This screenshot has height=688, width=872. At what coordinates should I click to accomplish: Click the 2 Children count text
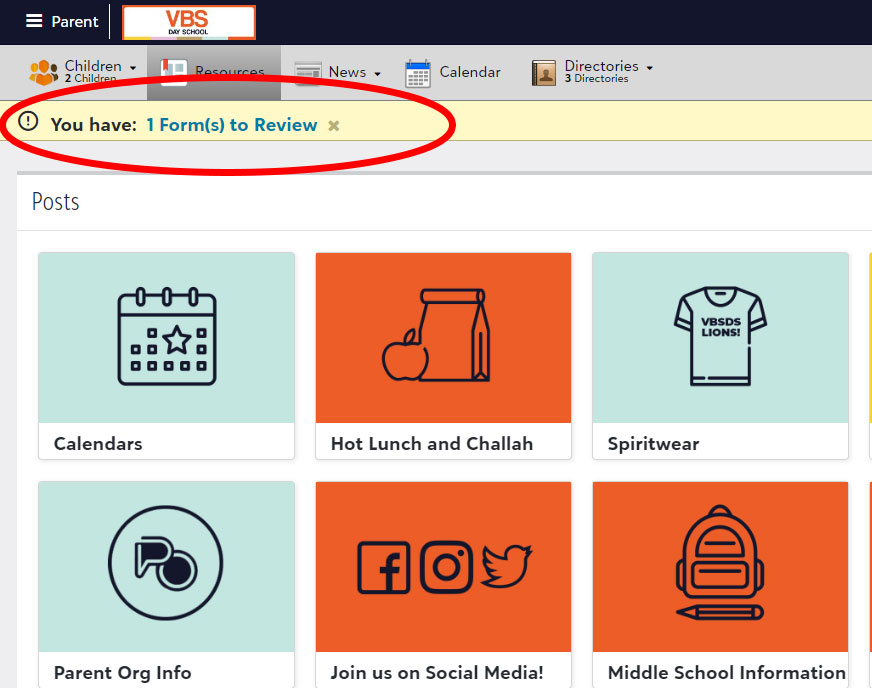coord(91,78)
